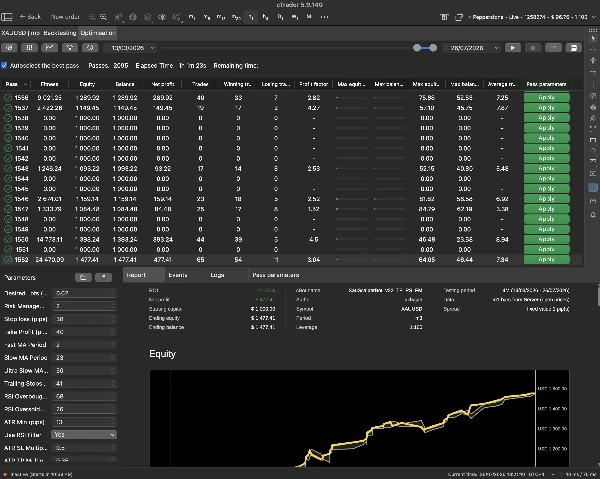Click the Slow MA Period stepper arrows
Image resolution: width=600 pixels, height=479 pixels.
tap(113, 358)
